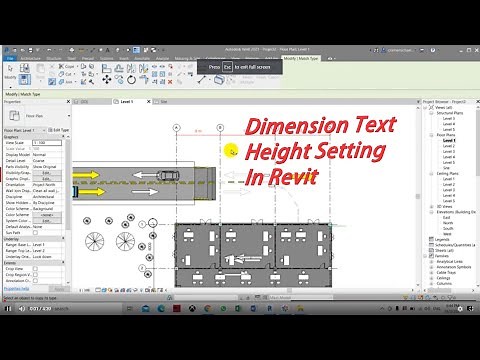Select grid bubble A in drawing
480x360 pixels.
[x=177, y=128]
